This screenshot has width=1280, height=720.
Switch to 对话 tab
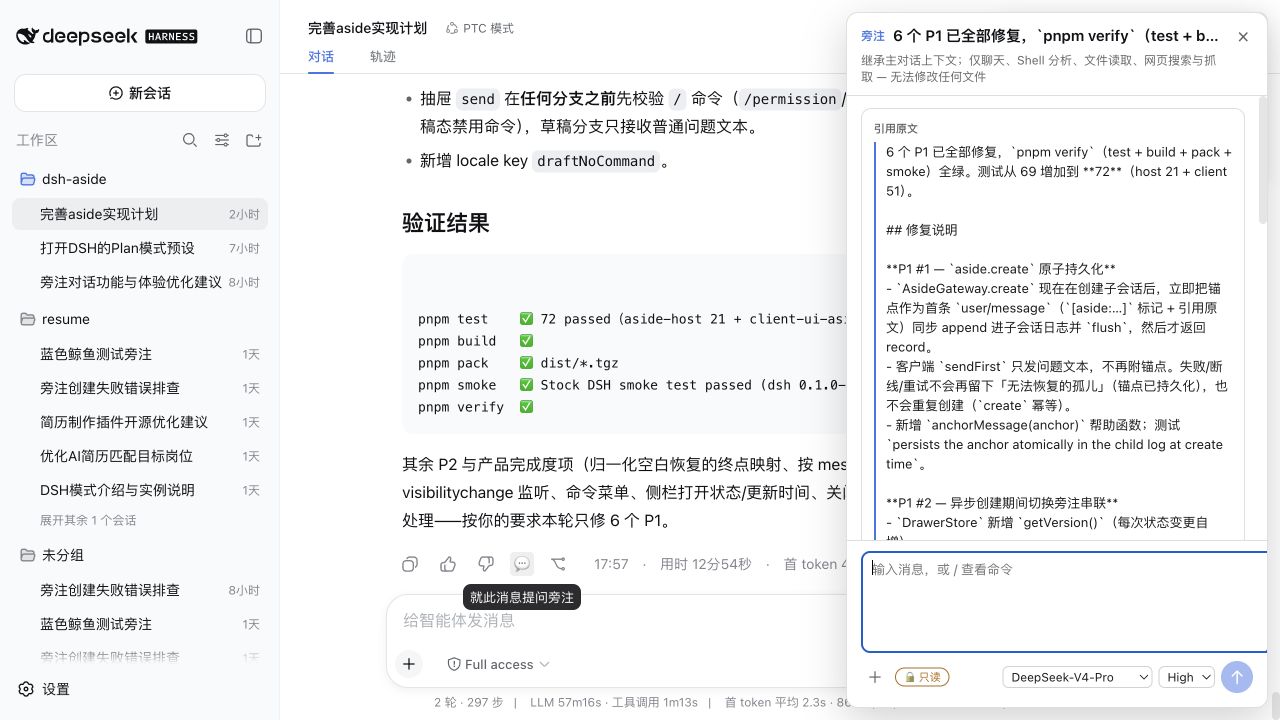tap(321, 57)
